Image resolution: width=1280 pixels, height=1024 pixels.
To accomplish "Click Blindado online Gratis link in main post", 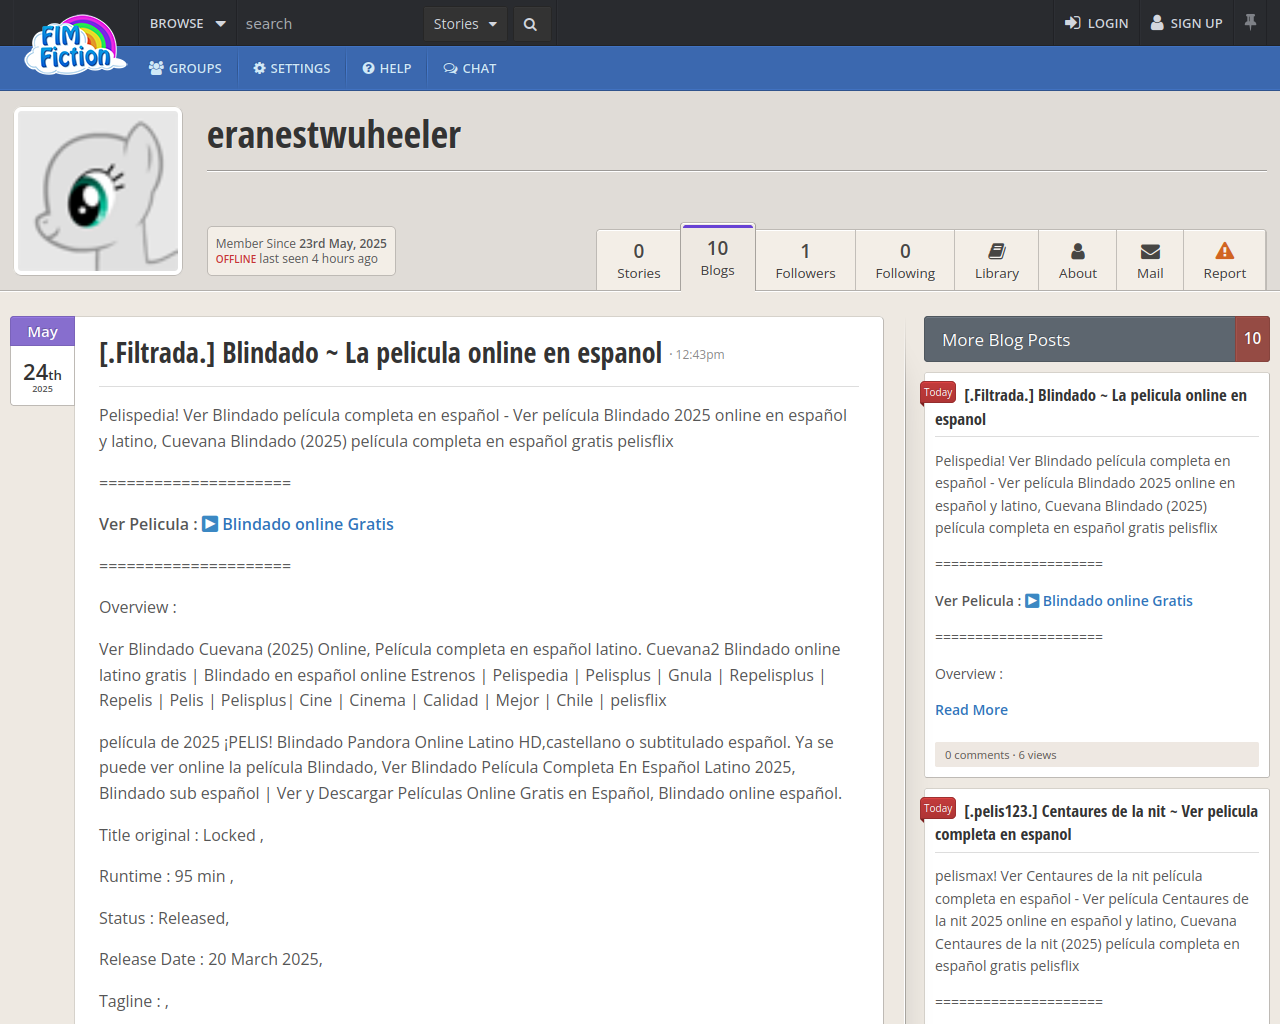I will pyautogui.click(x=298, y=524).
